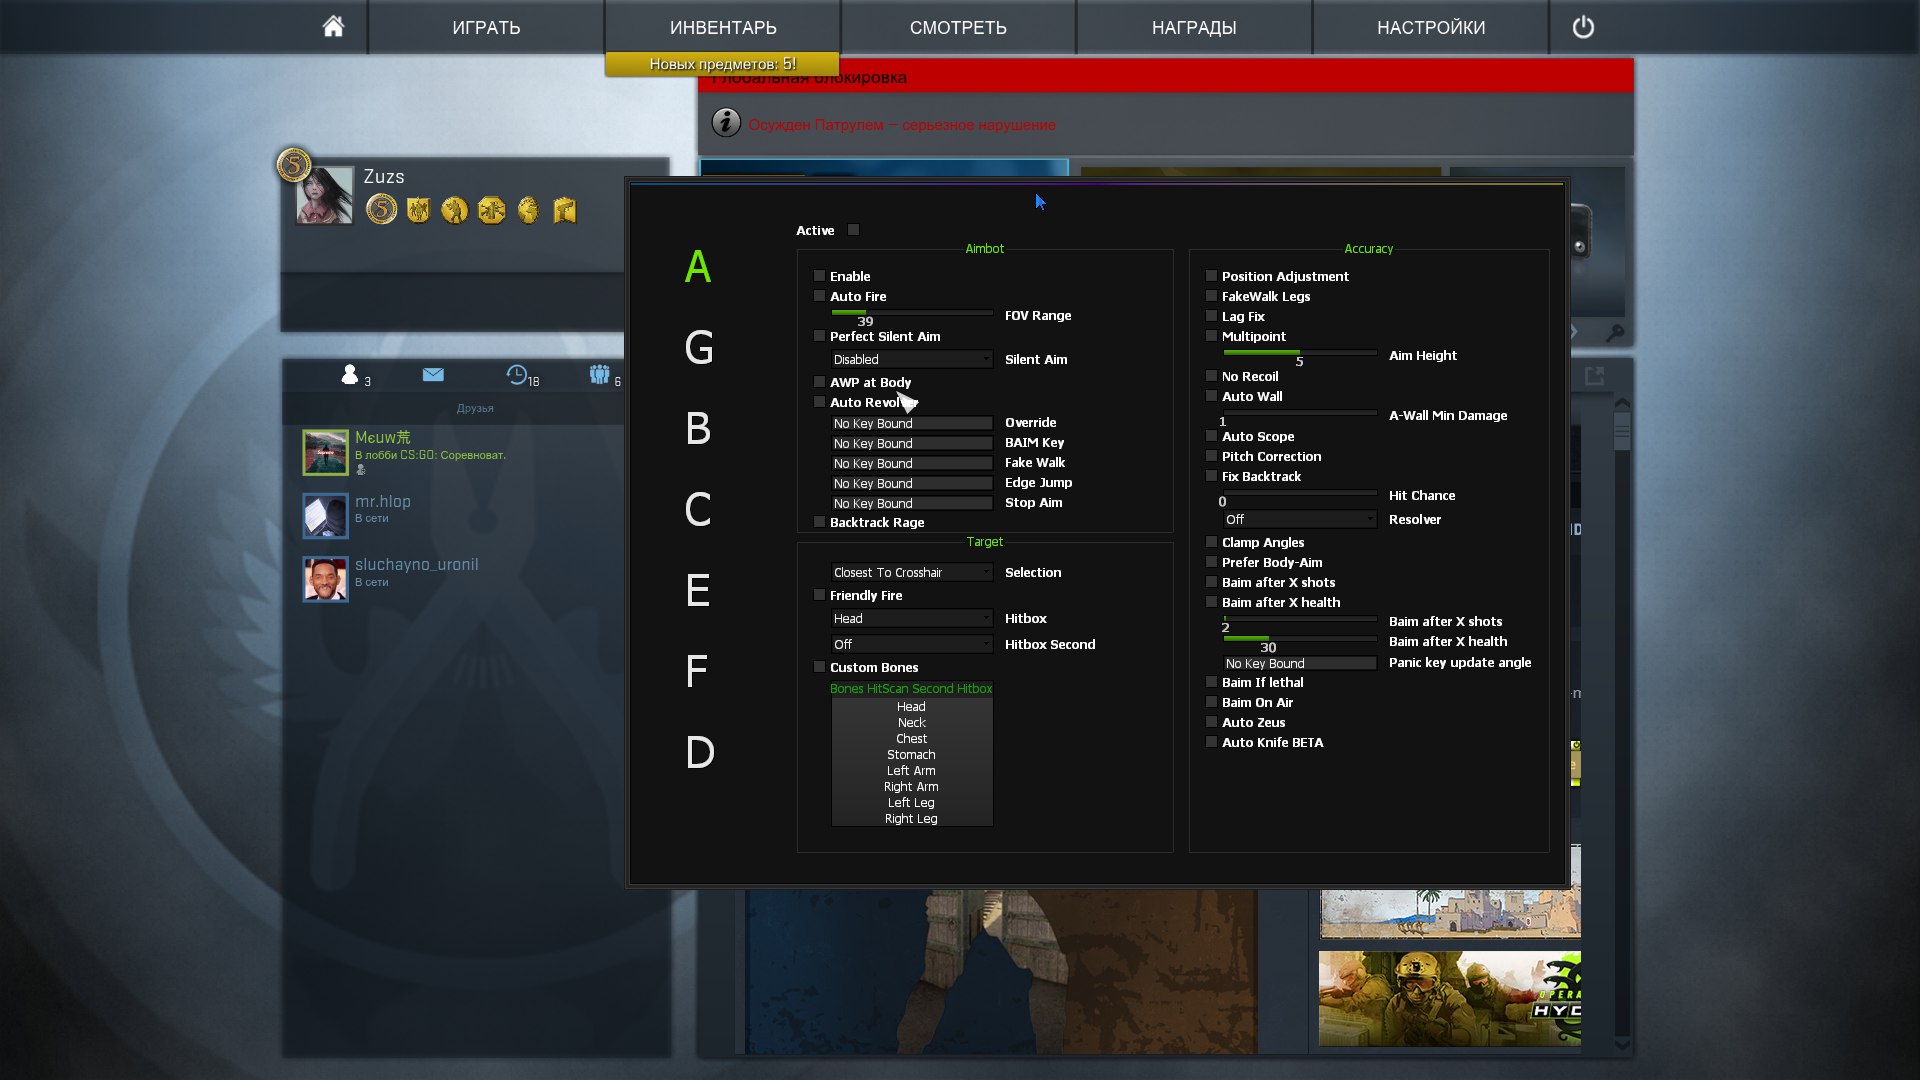Screen dimensions: 1920x1080
Task: Click the home icon in top bar
Action: click(x=333, y=27)
